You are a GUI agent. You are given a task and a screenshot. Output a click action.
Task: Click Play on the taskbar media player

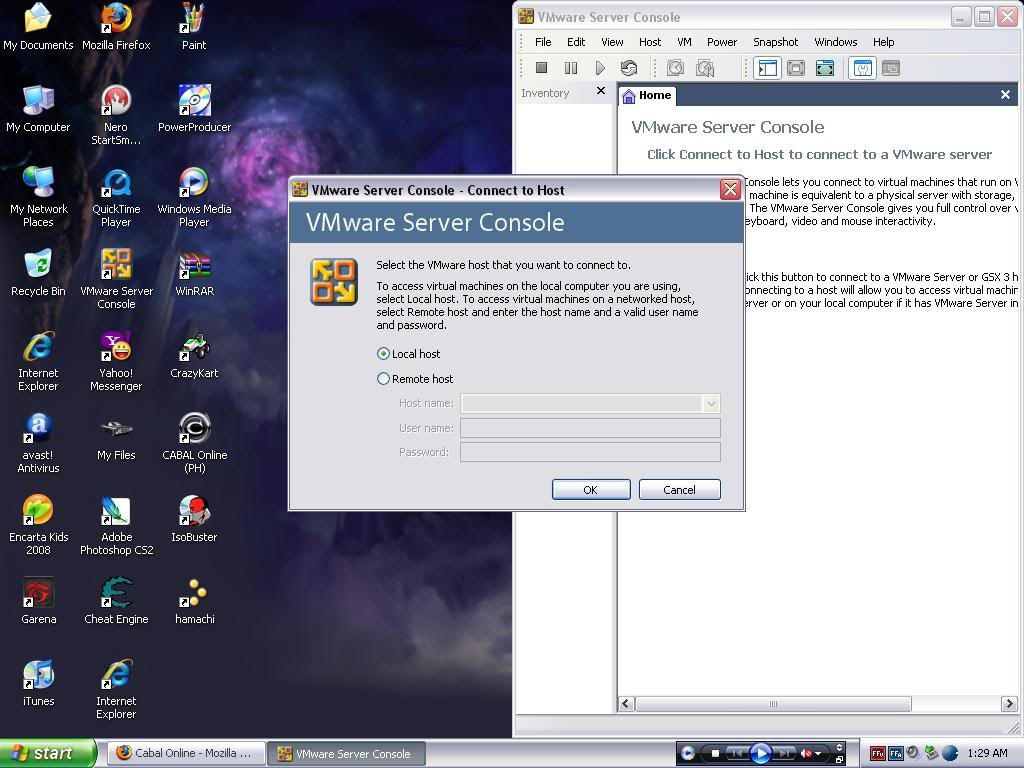coord(760,753)
